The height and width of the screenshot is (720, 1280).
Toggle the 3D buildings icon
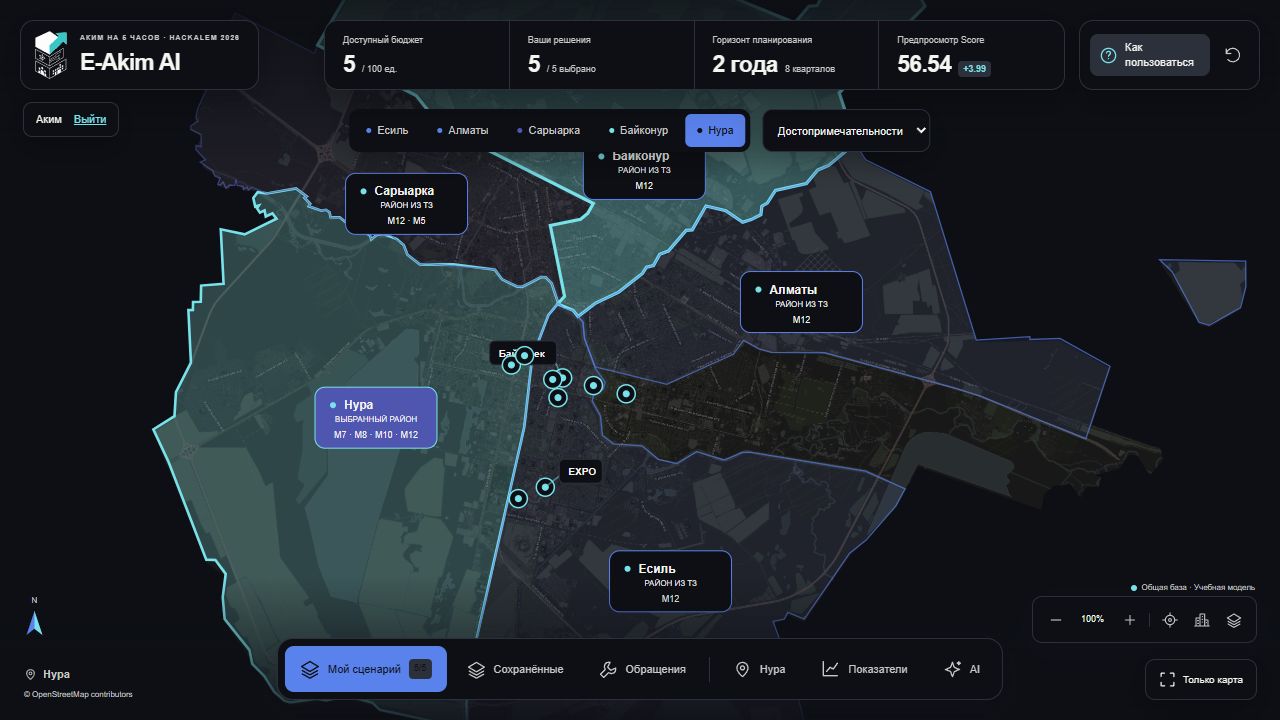[1202, 620]
